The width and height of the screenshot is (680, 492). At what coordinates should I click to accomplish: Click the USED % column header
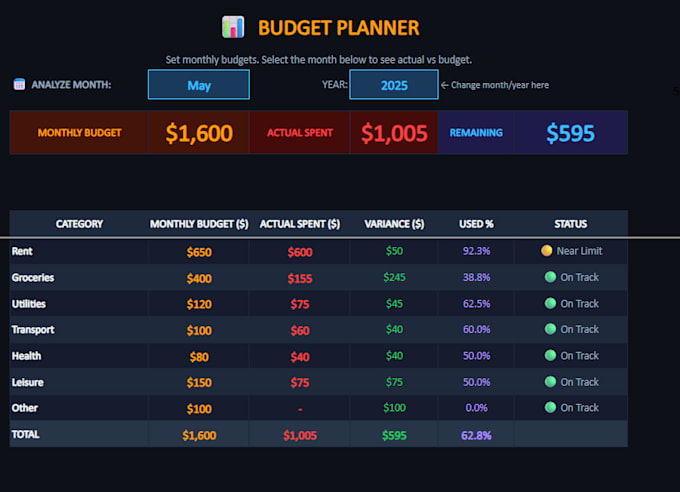pos(476,224)
